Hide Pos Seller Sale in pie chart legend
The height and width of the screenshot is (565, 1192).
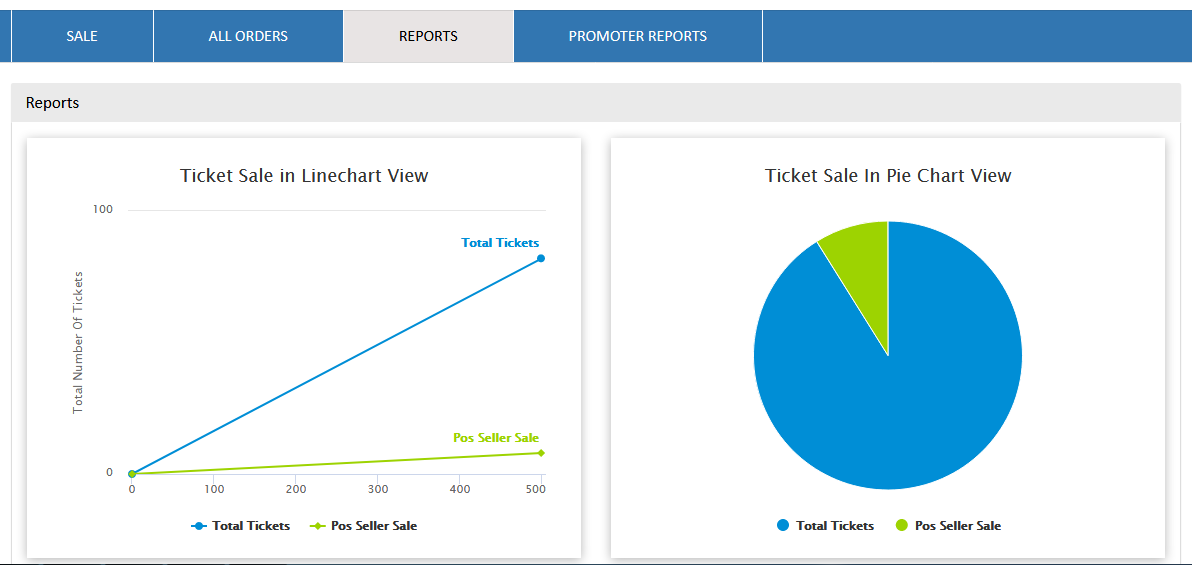click(948, 526)
